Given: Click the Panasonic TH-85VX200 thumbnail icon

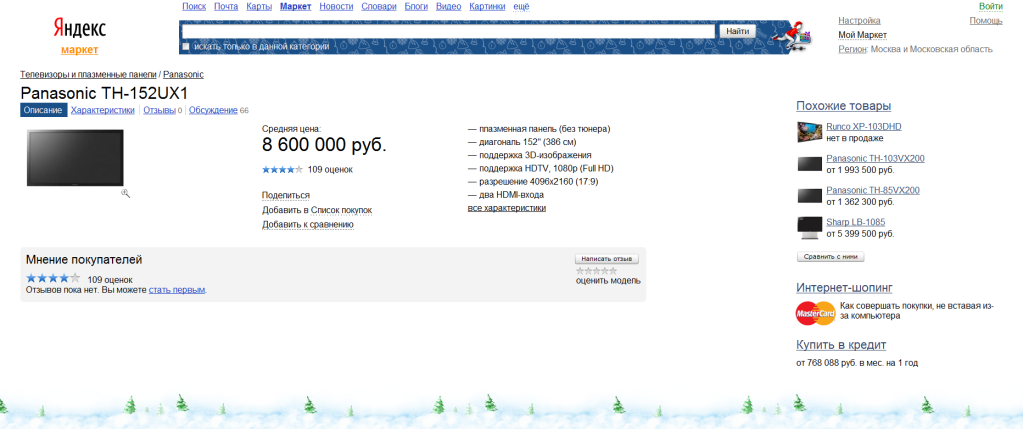Looking at the screenshot, I should pyautogui.click(x=809, y=195).
